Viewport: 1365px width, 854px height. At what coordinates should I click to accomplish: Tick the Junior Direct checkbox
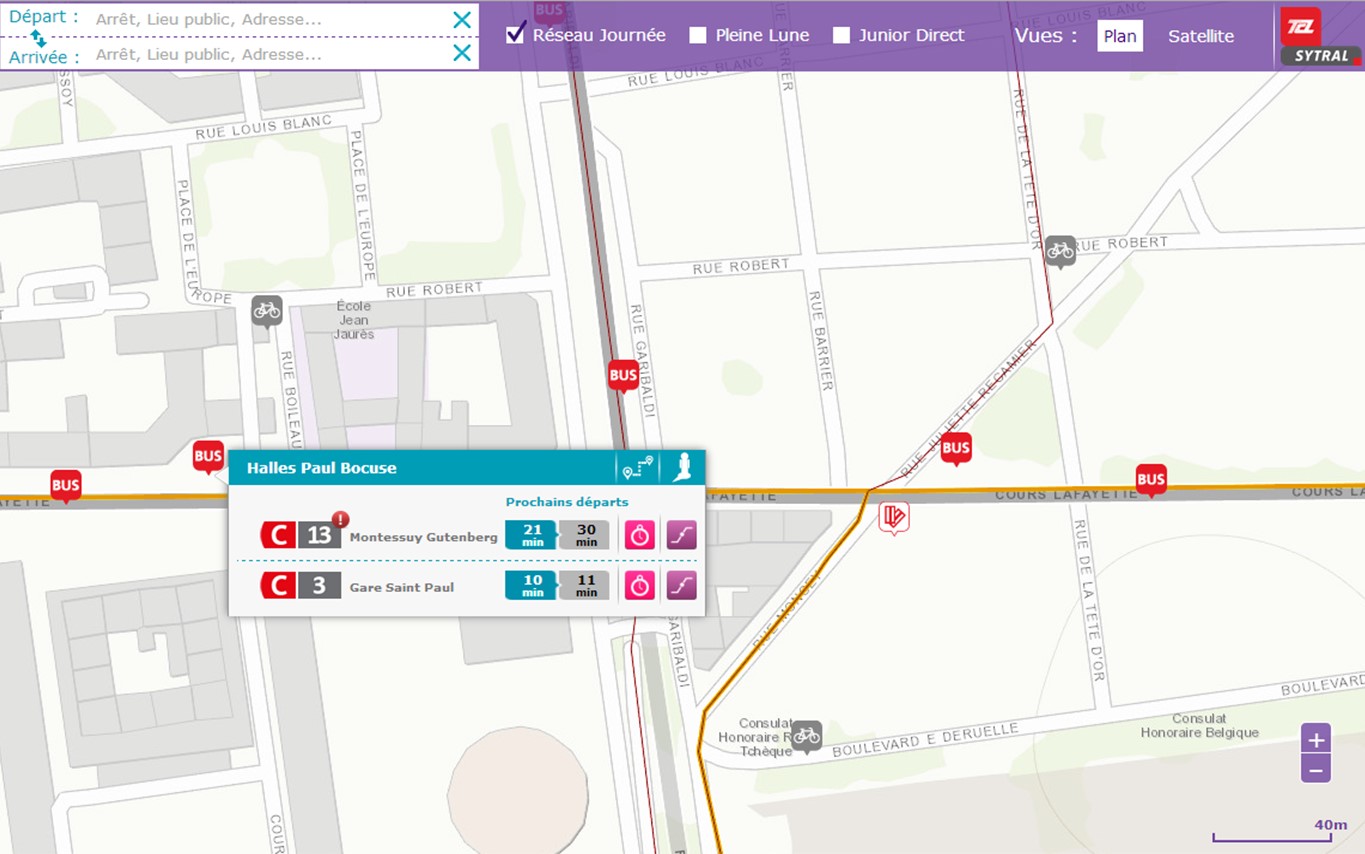pyautogui.click(x=841, y=35)
